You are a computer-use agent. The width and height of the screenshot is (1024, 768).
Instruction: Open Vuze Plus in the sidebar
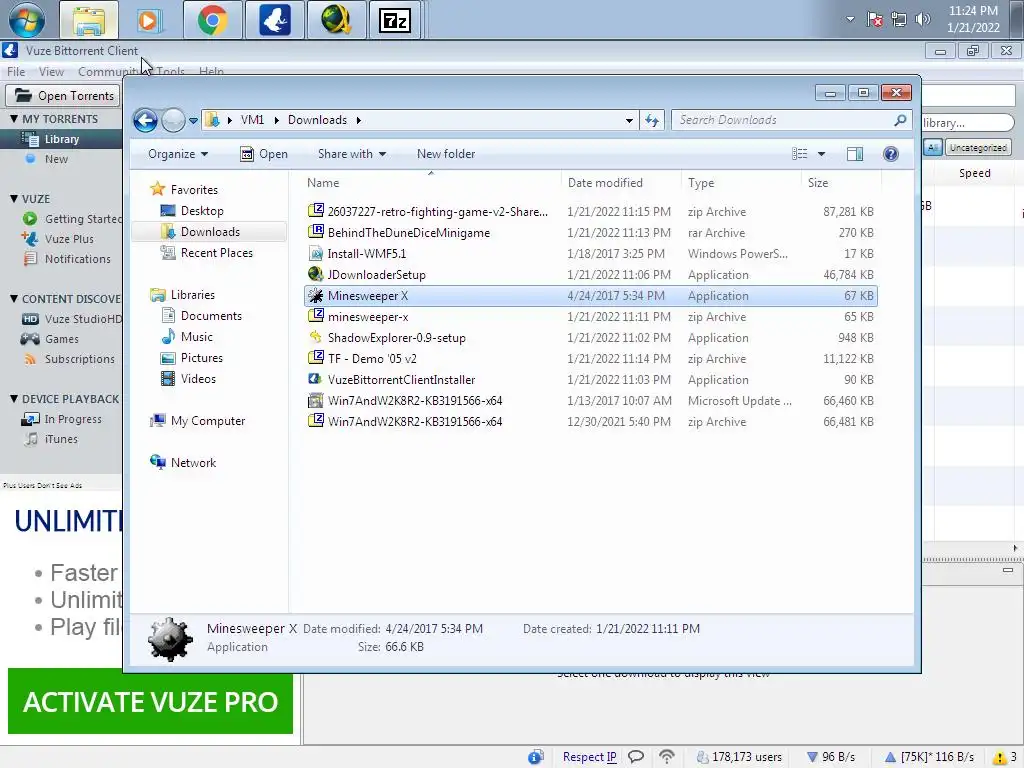coord(69,239)
